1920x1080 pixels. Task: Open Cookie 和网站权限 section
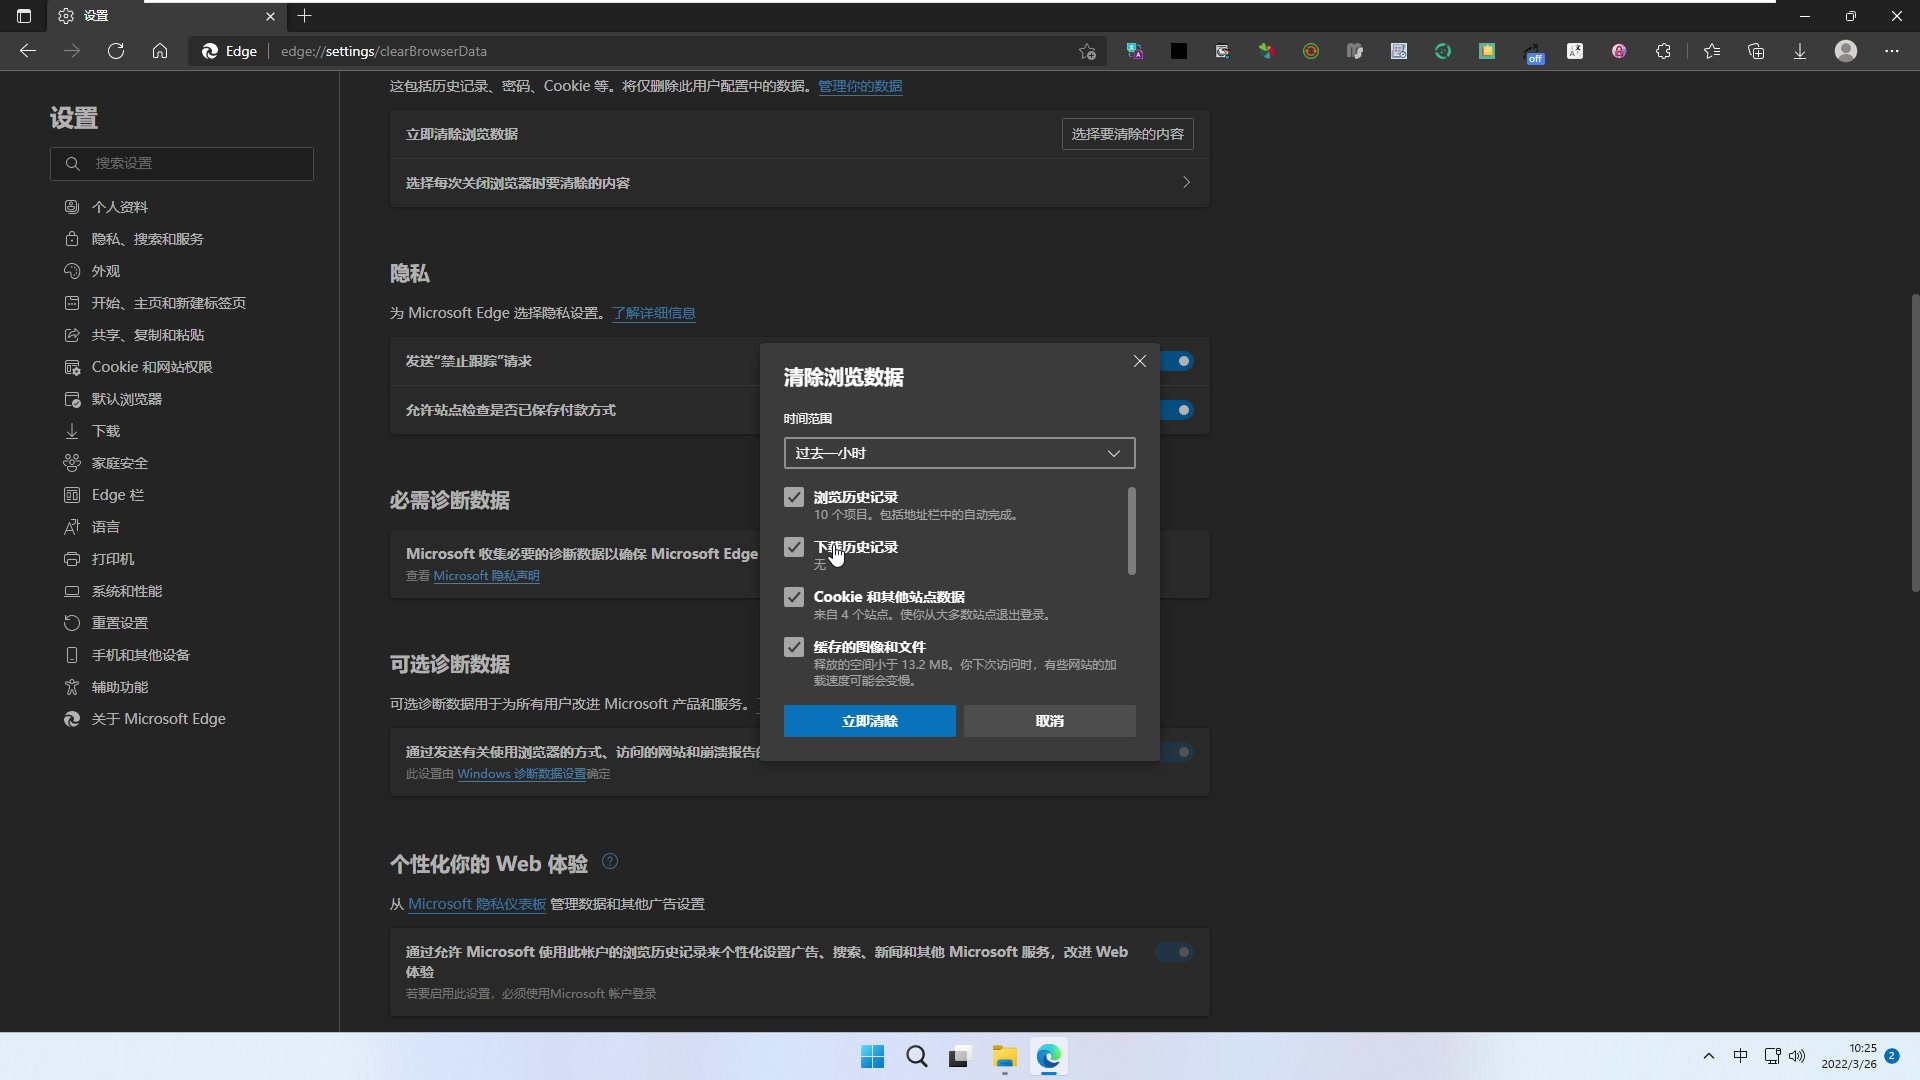pos(152,367)
